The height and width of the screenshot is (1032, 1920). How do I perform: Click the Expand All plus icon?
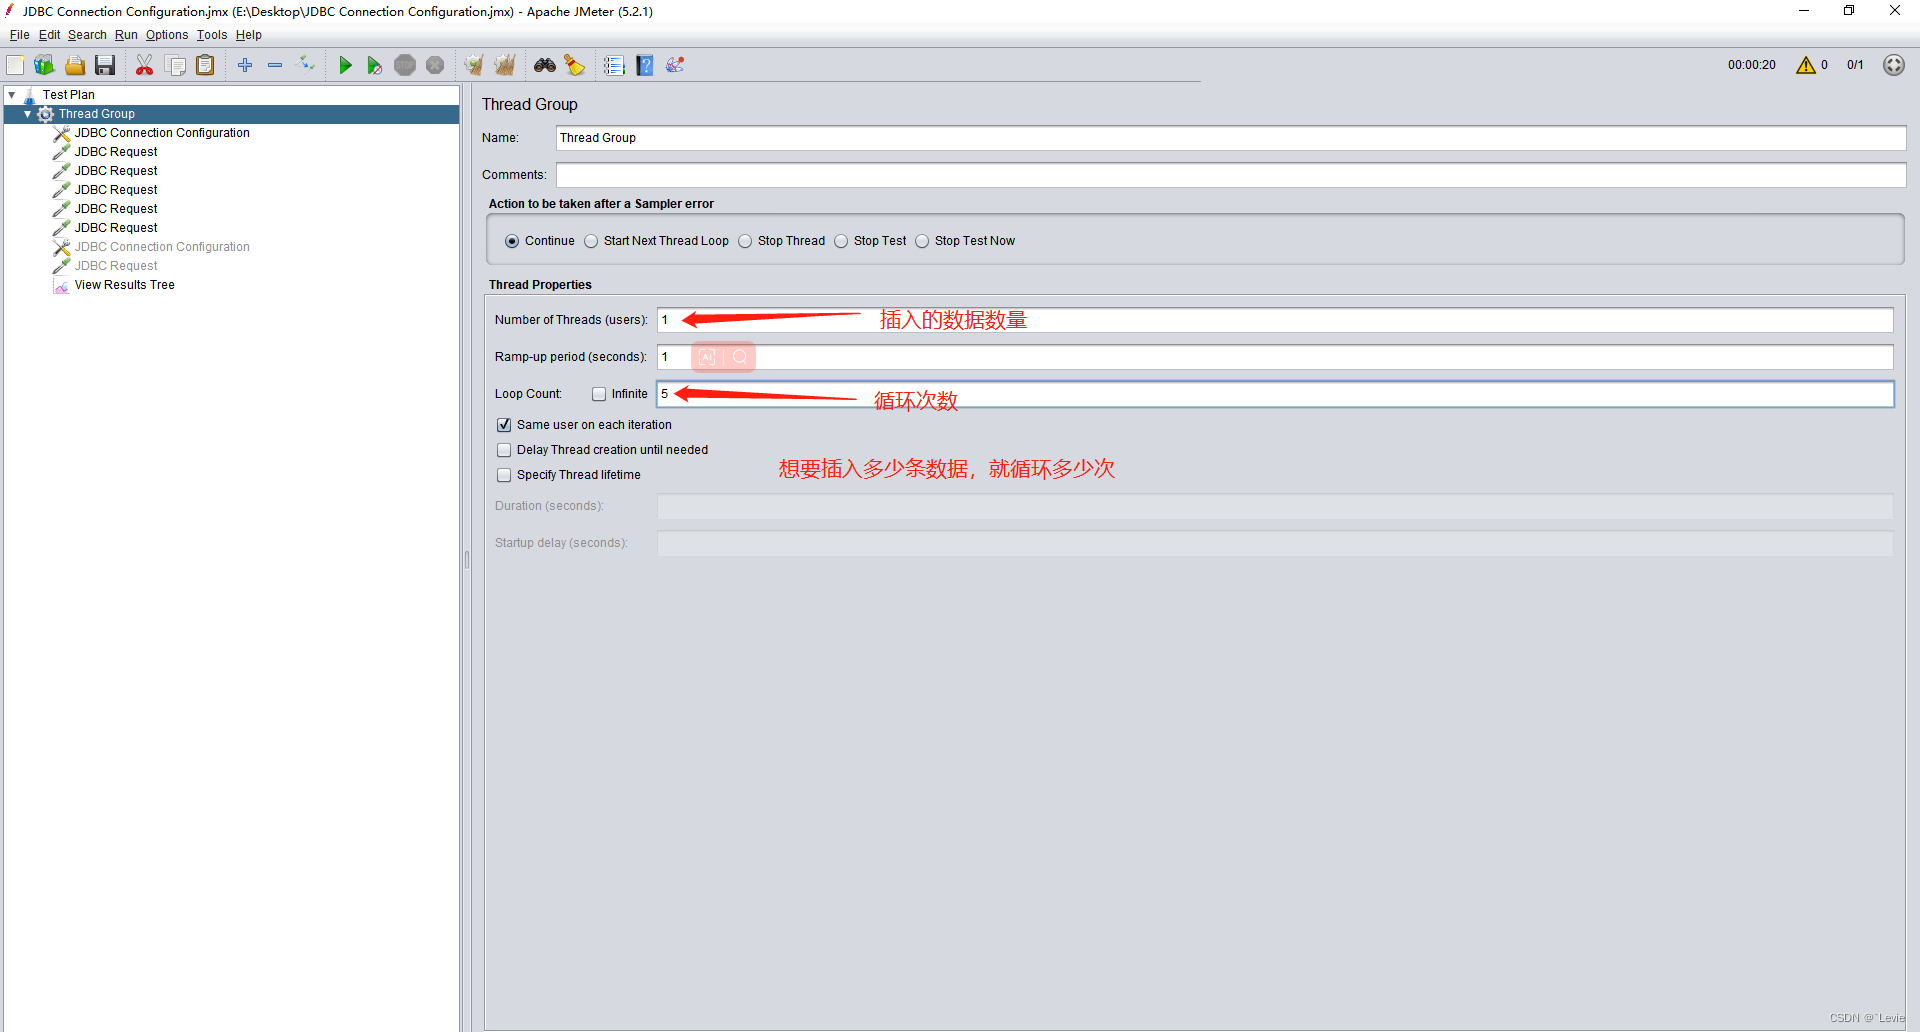point(245,64)
